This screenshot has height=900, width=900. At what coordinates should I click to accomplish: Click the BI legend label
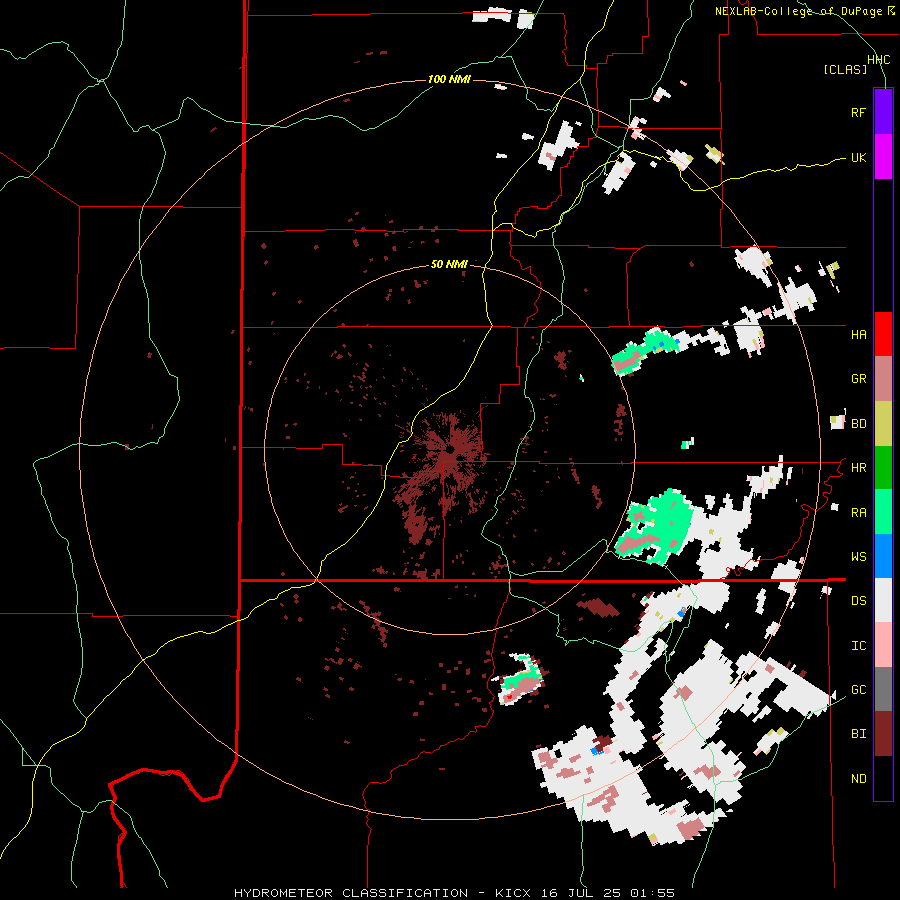[858, 734]
